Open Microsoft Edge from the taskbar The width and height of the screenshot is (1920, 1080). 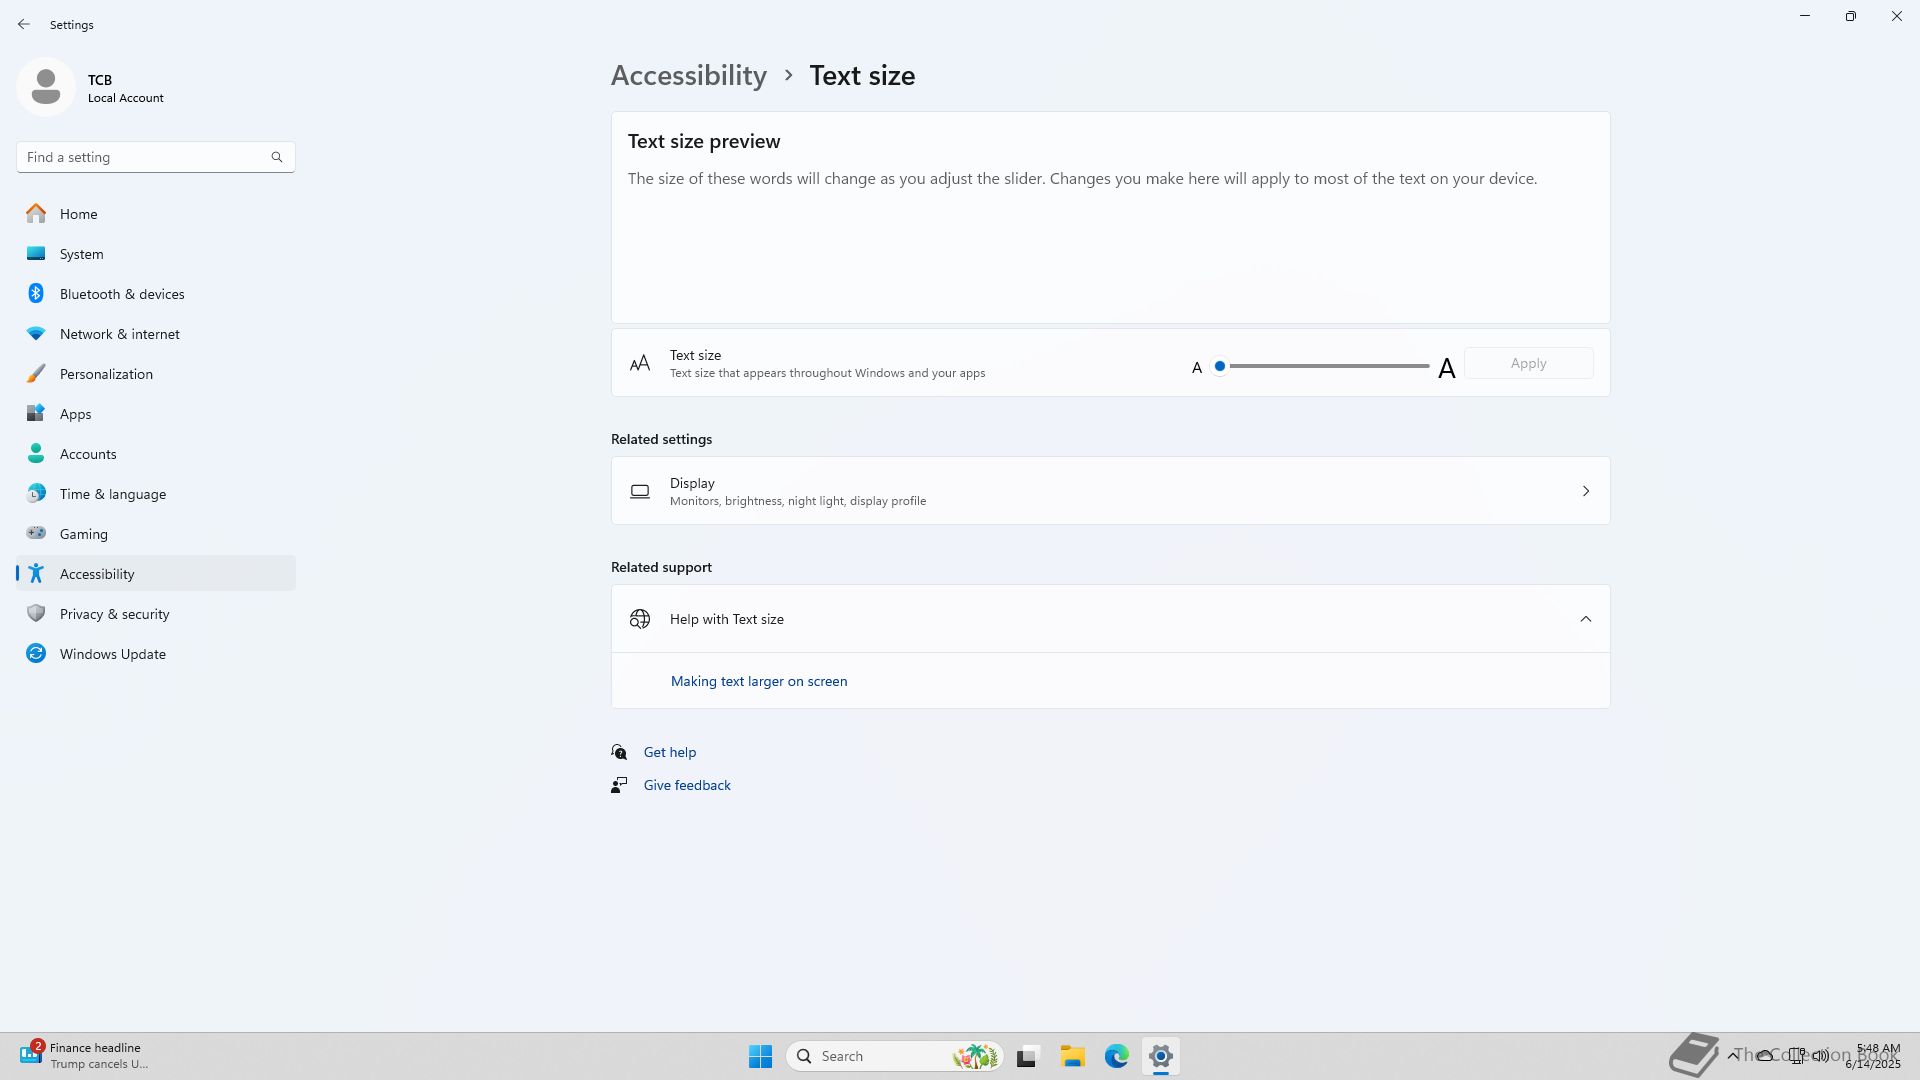click(x=1116, y=1056)
